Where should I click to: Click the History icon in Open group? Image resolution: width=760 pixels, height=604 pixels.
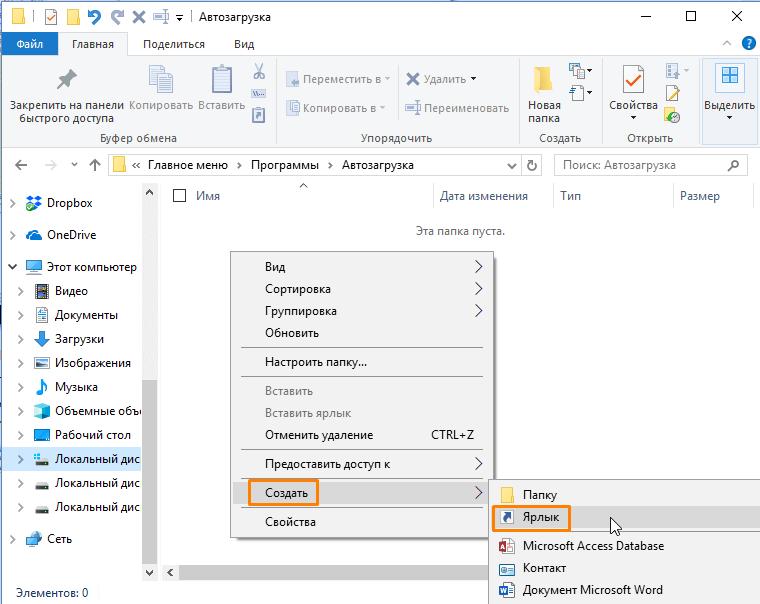673,115
